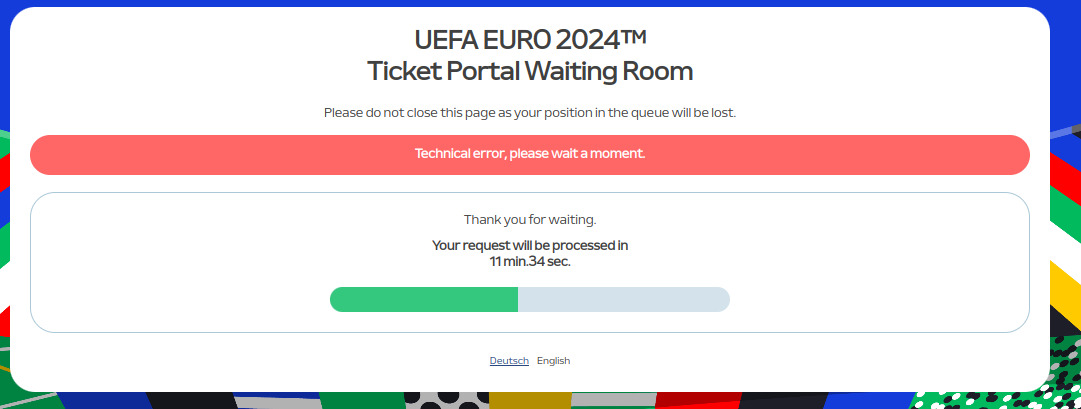Click the 'Thank you for waiting.' text
1081x409 pixels.
(x=530, y=220)
